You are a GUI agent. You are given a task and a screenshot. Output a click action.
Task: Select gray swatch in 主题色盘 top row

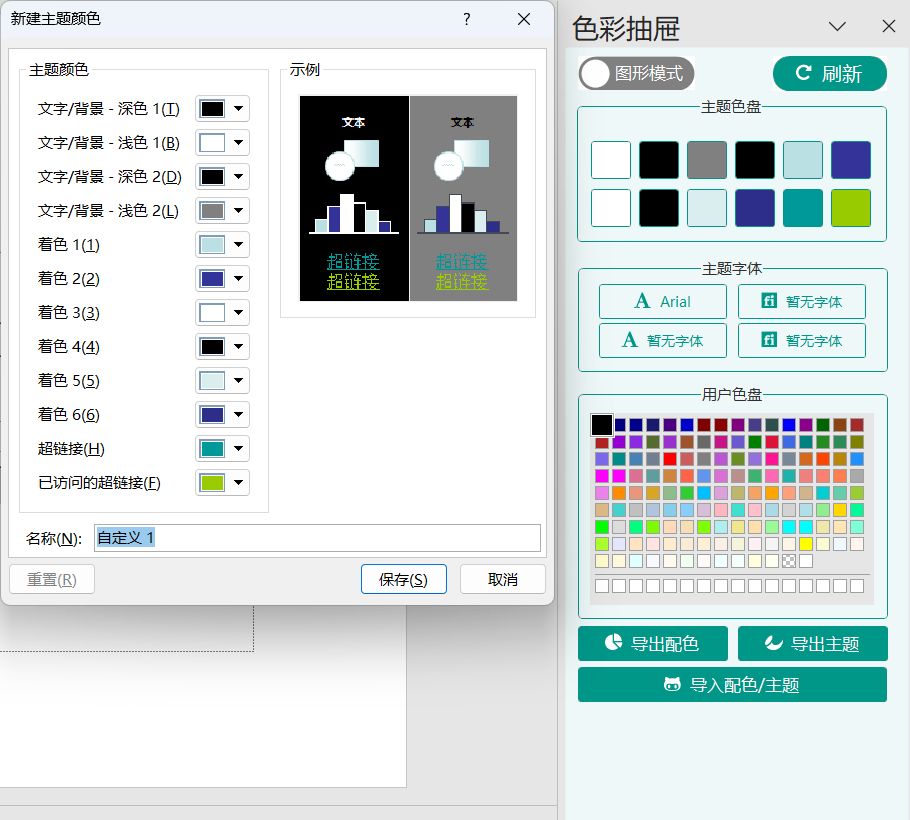pos(707,160)
